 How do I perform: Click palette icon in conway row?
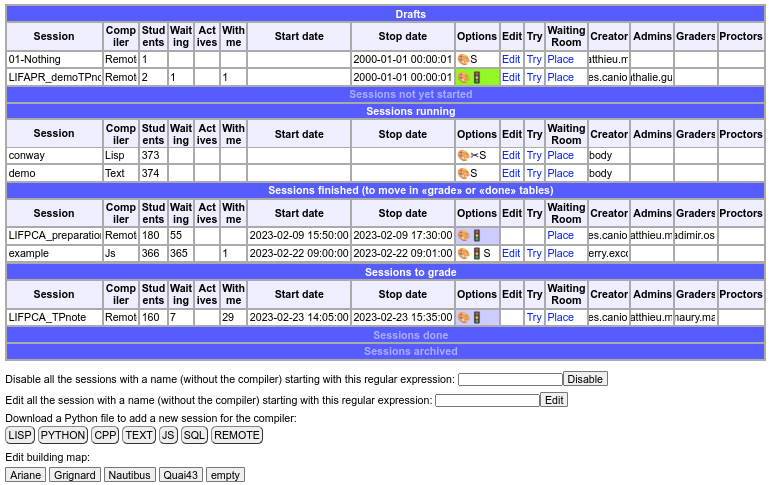(x=463, y=156)
